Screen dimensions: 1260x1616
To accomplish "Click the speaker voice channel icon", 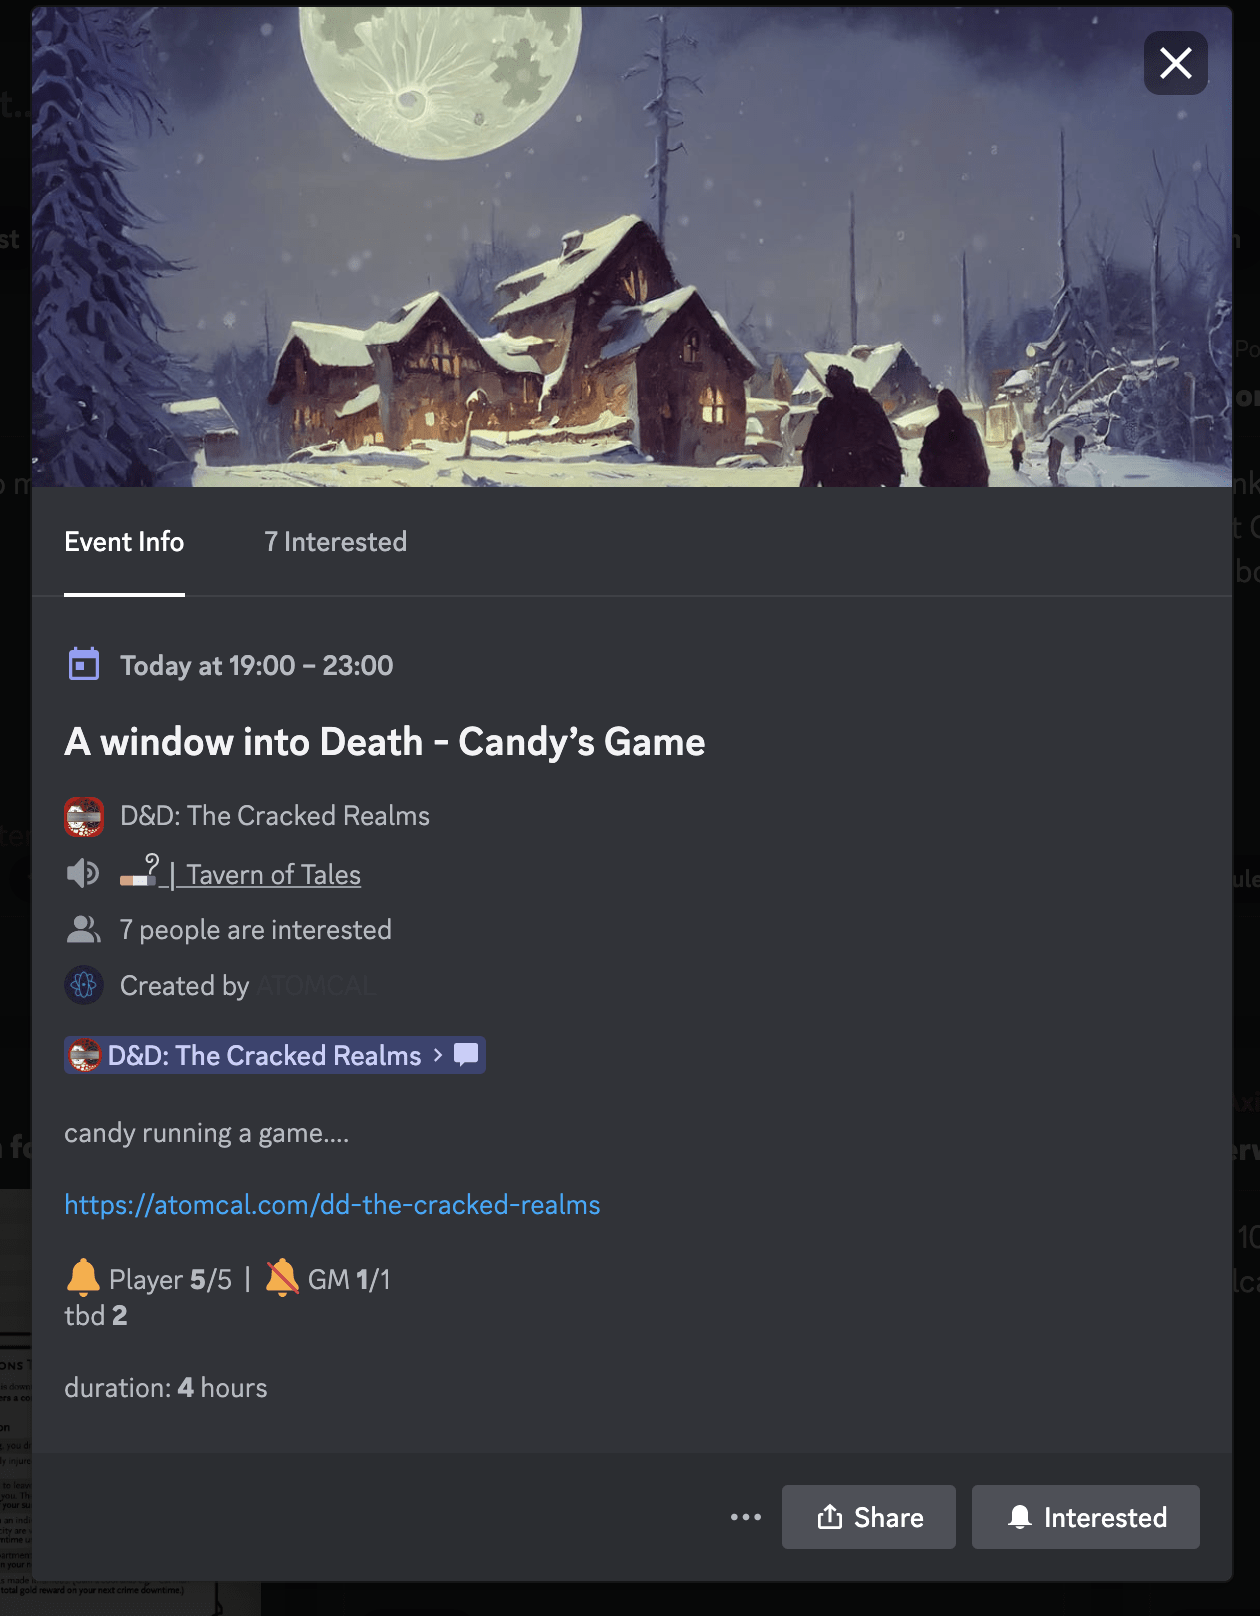I will [83, 874].
